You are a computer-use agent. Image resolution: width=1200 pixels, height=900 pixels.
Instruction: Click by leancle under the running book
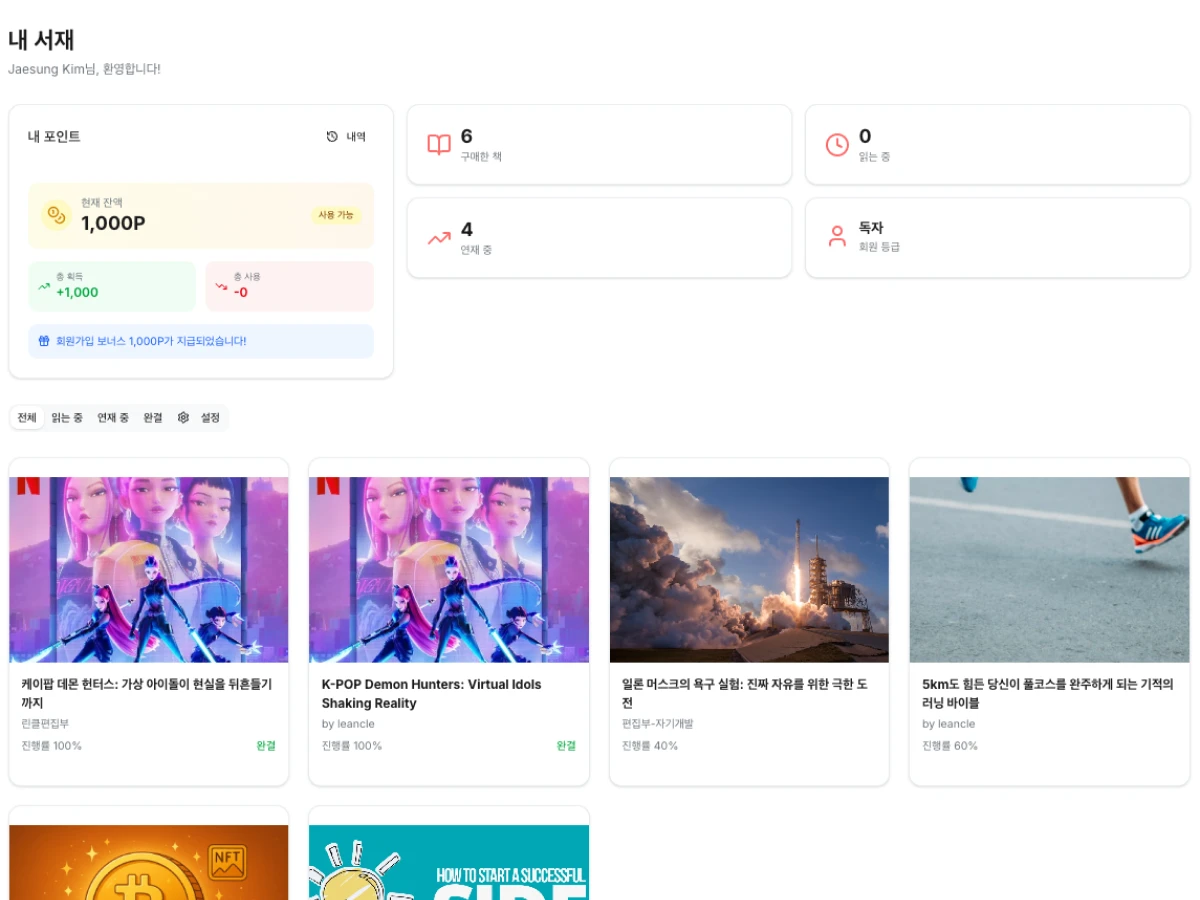click(948, 724)
